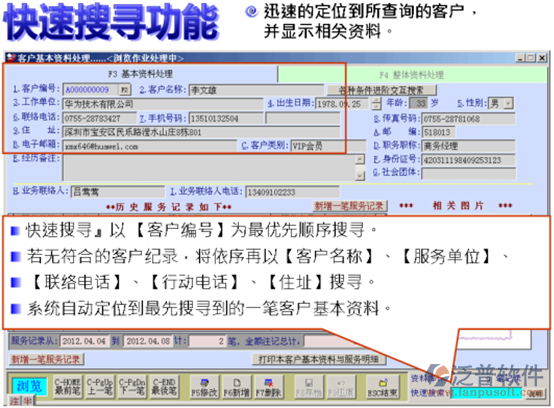
Task: Click the 经历备注 scrollbar down arrow
Action: [360, 176]
